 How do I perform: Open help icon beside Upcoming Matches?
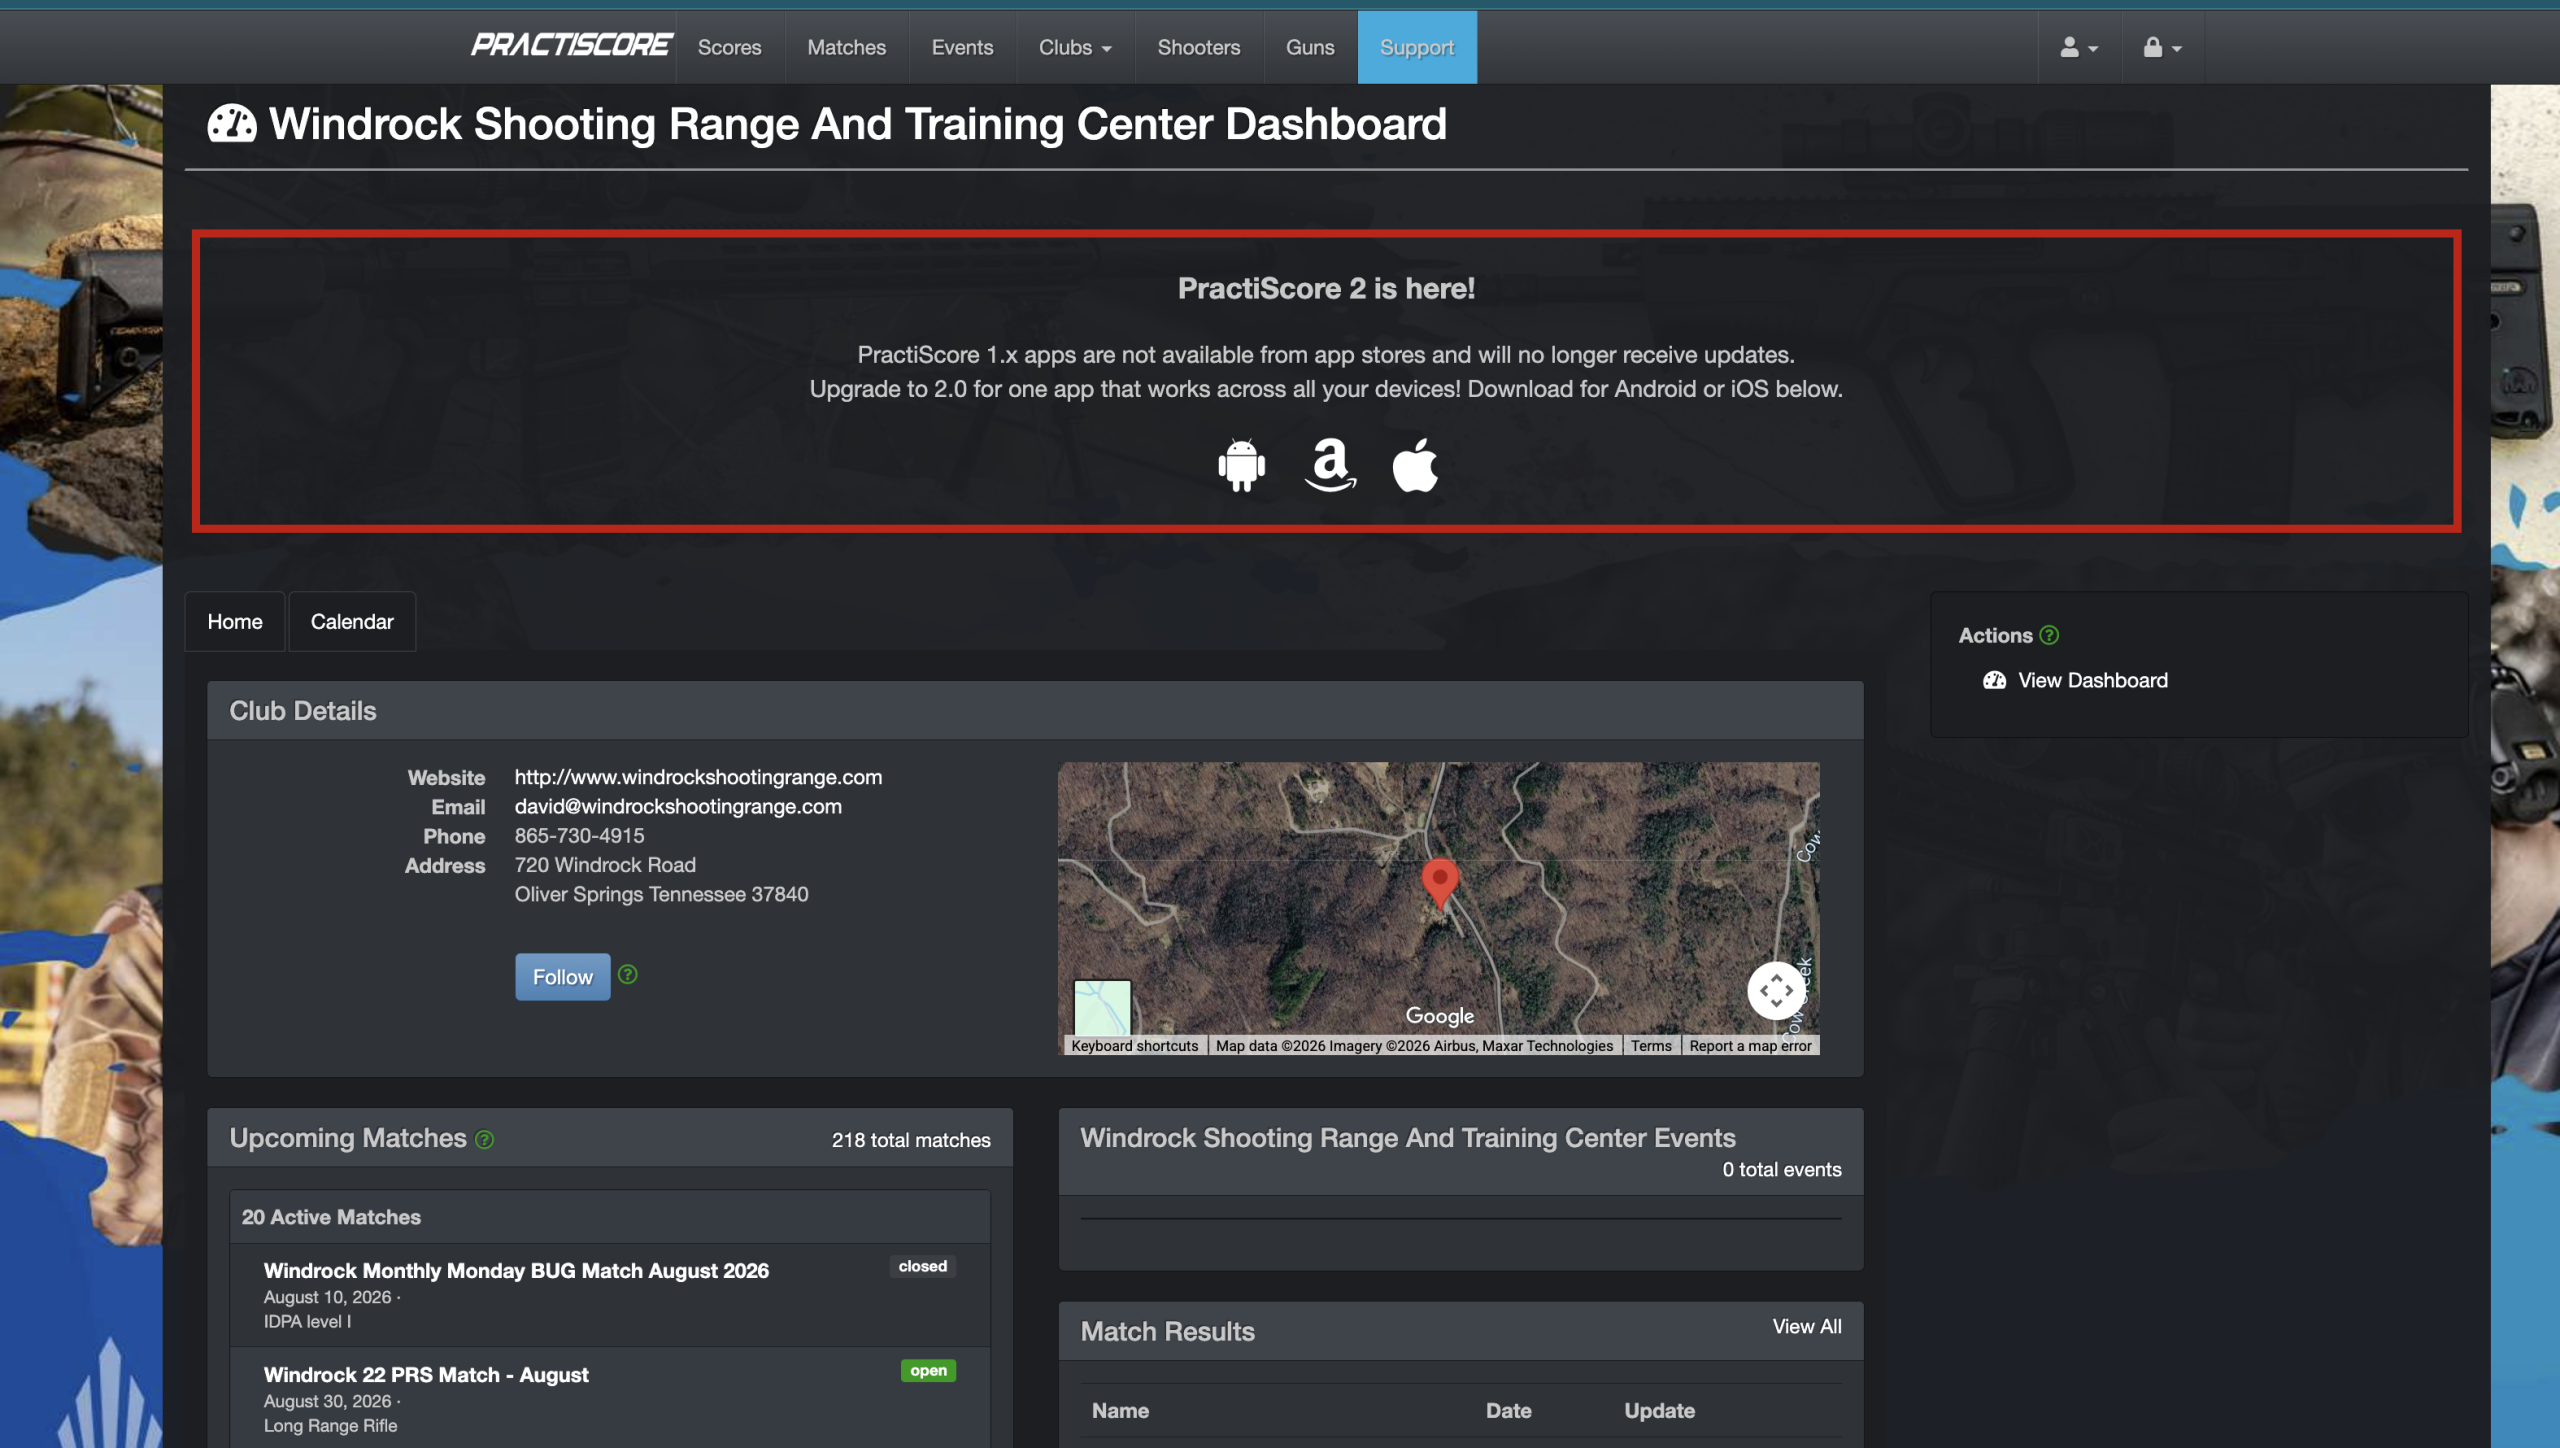(485, 1139)
